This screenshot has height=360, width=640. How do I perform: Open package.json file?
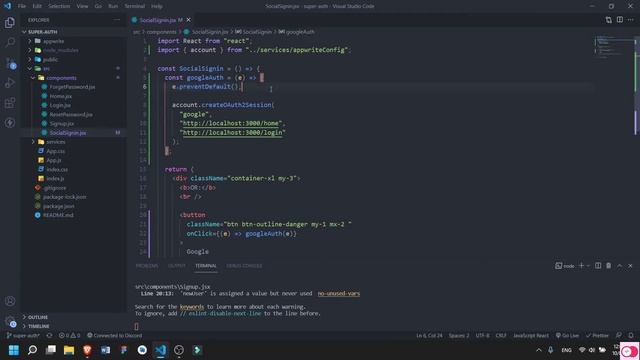click(x=73, y=206)
